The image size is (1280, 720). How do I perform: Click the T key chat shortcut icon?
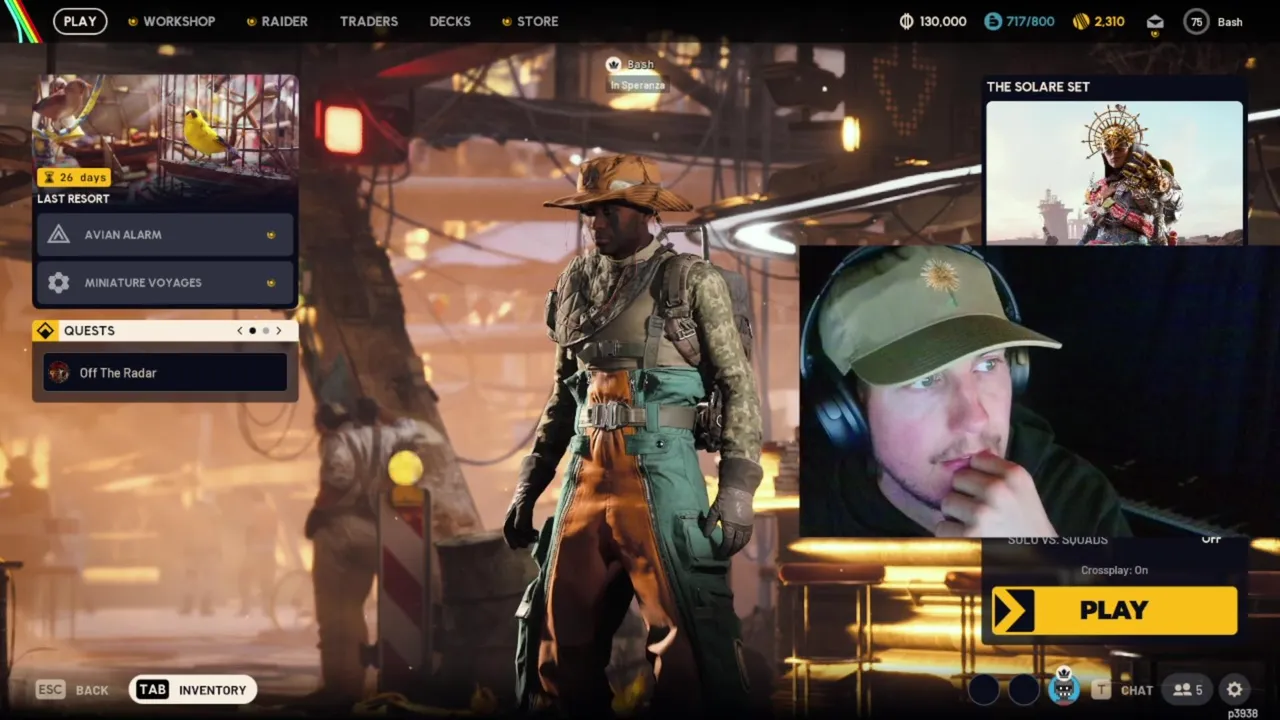pos(1101,690)
